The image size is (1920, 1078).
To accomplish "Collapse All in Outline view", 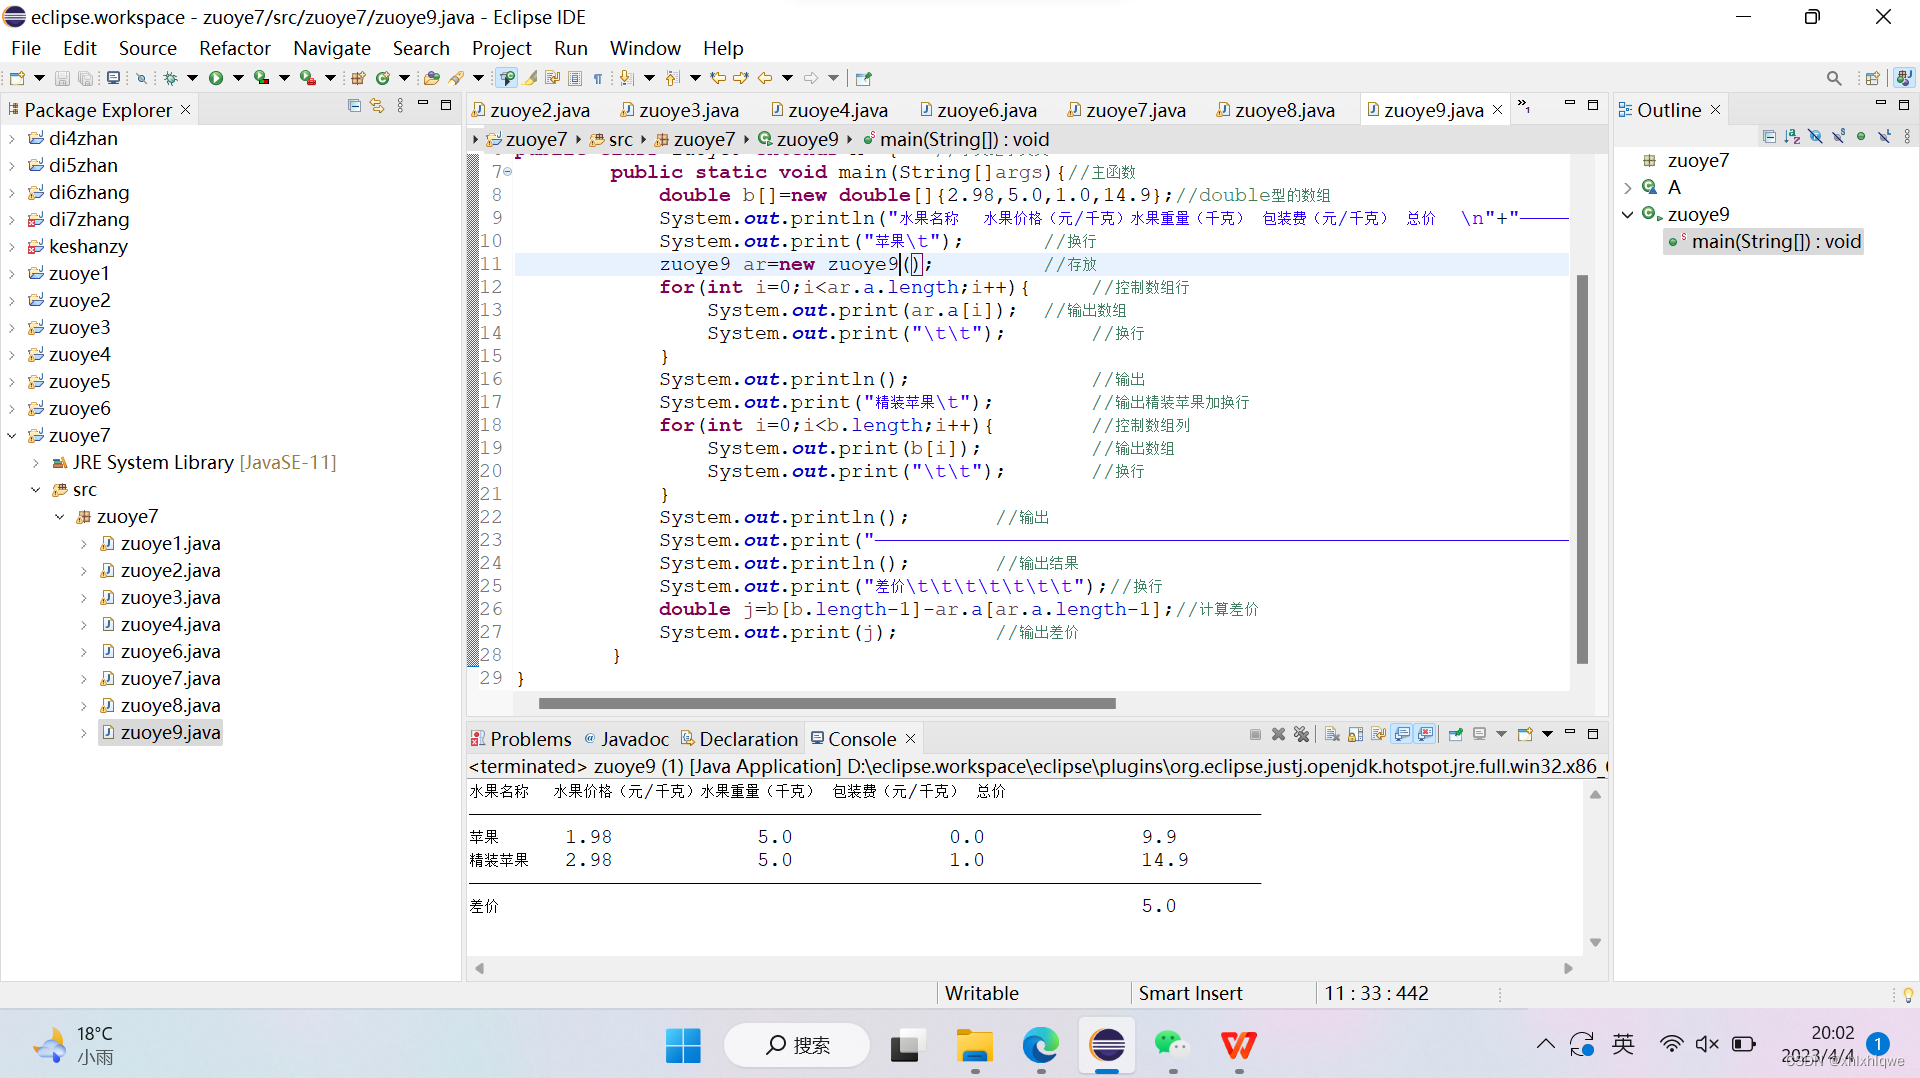I will coord(1769,136).
